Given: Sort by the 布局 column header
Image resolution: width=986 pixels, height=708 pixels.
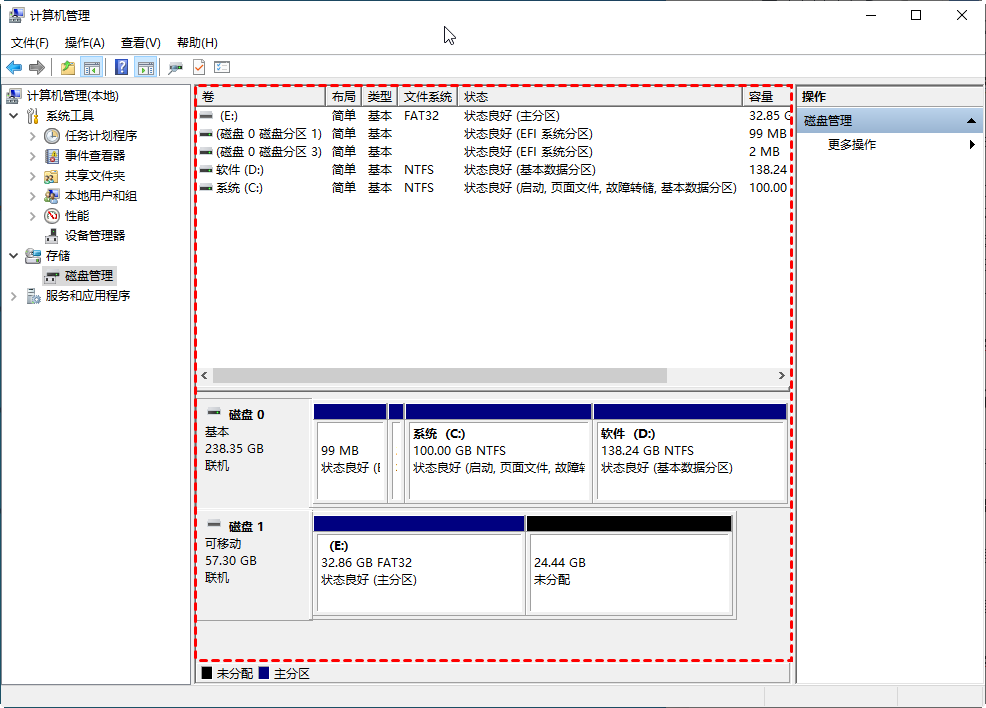Looking at the screenshot, I should click(x=343, y=97).
